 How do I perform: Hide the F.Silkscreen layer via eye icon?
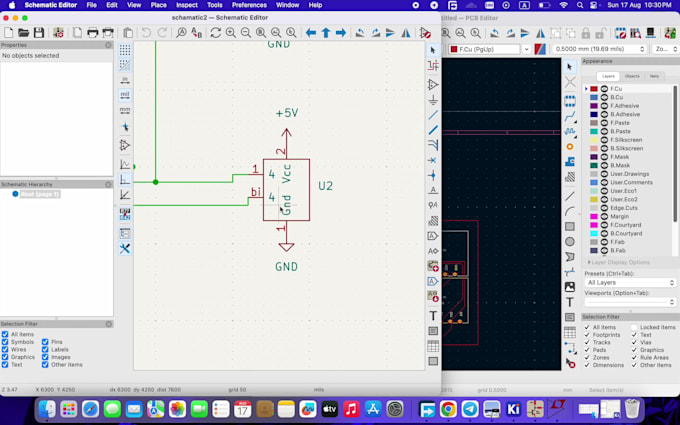[604, 140]
